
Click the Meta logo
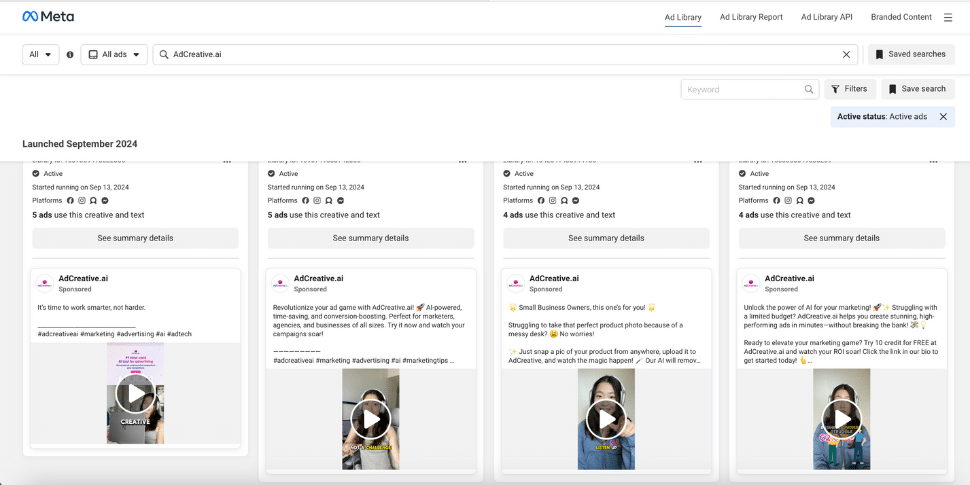(x=48, y=17)
